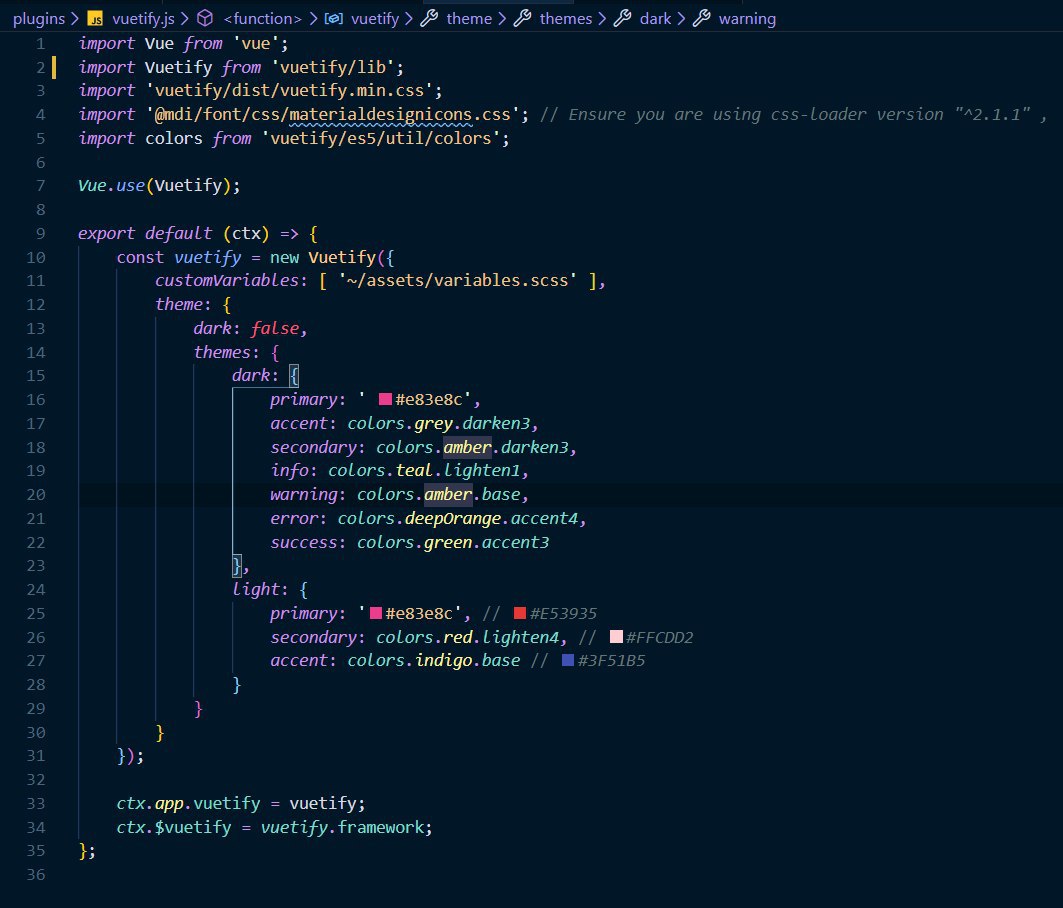Click highlighted 'amber' on warning line
Screen dimensions: 1063x908
[448, 495]
